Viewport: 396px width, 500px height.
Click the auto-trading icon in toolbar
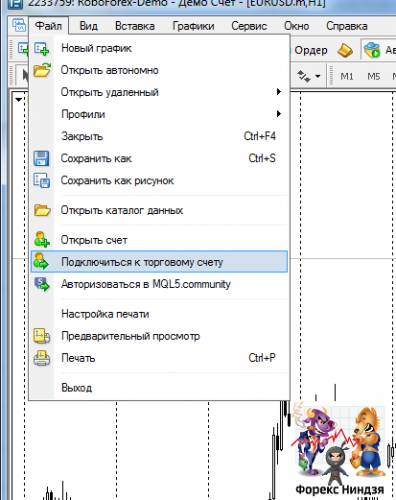click(x=372, y=50)
